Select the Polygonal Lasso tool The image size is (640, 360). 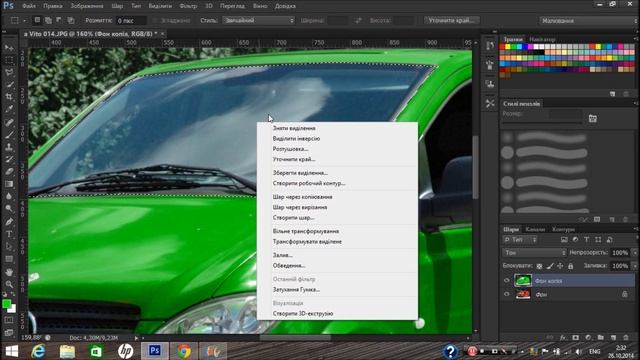[9, 73]
